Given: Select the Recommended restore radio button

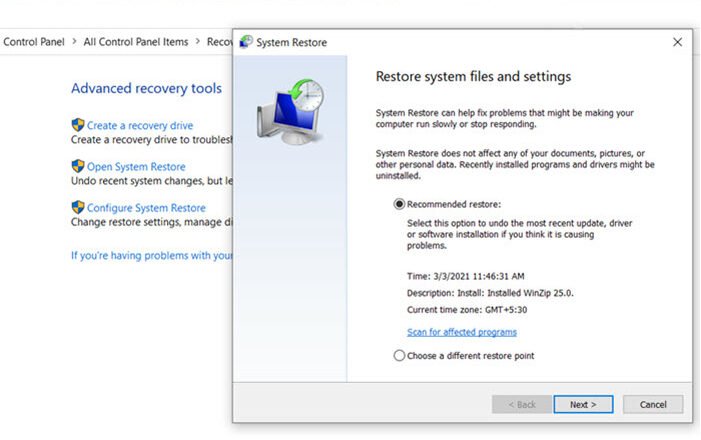Looking at the screenshot, I should point(399,204).
